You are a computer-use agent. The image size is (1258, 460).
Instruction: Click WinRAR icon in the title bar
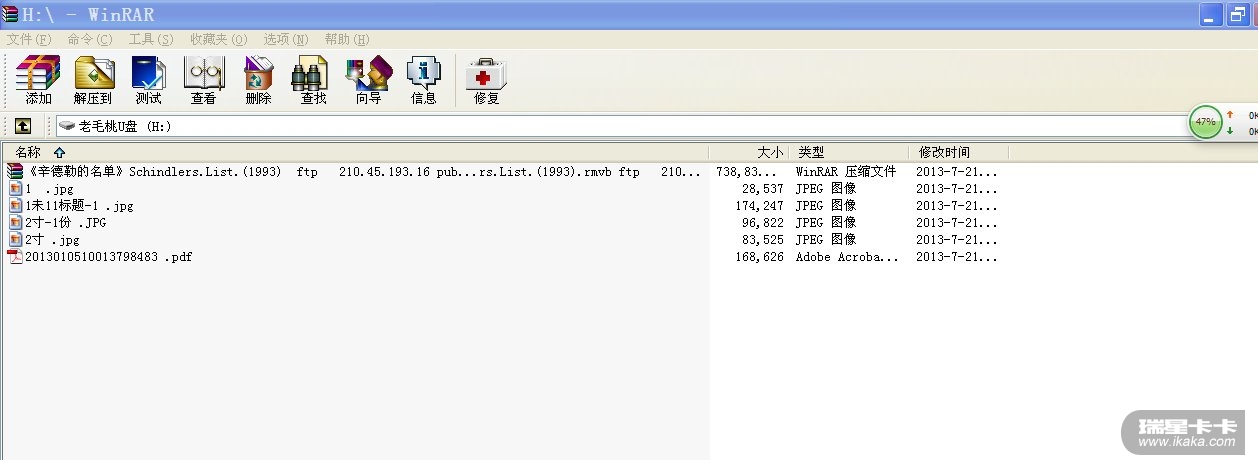click(10, 15)
